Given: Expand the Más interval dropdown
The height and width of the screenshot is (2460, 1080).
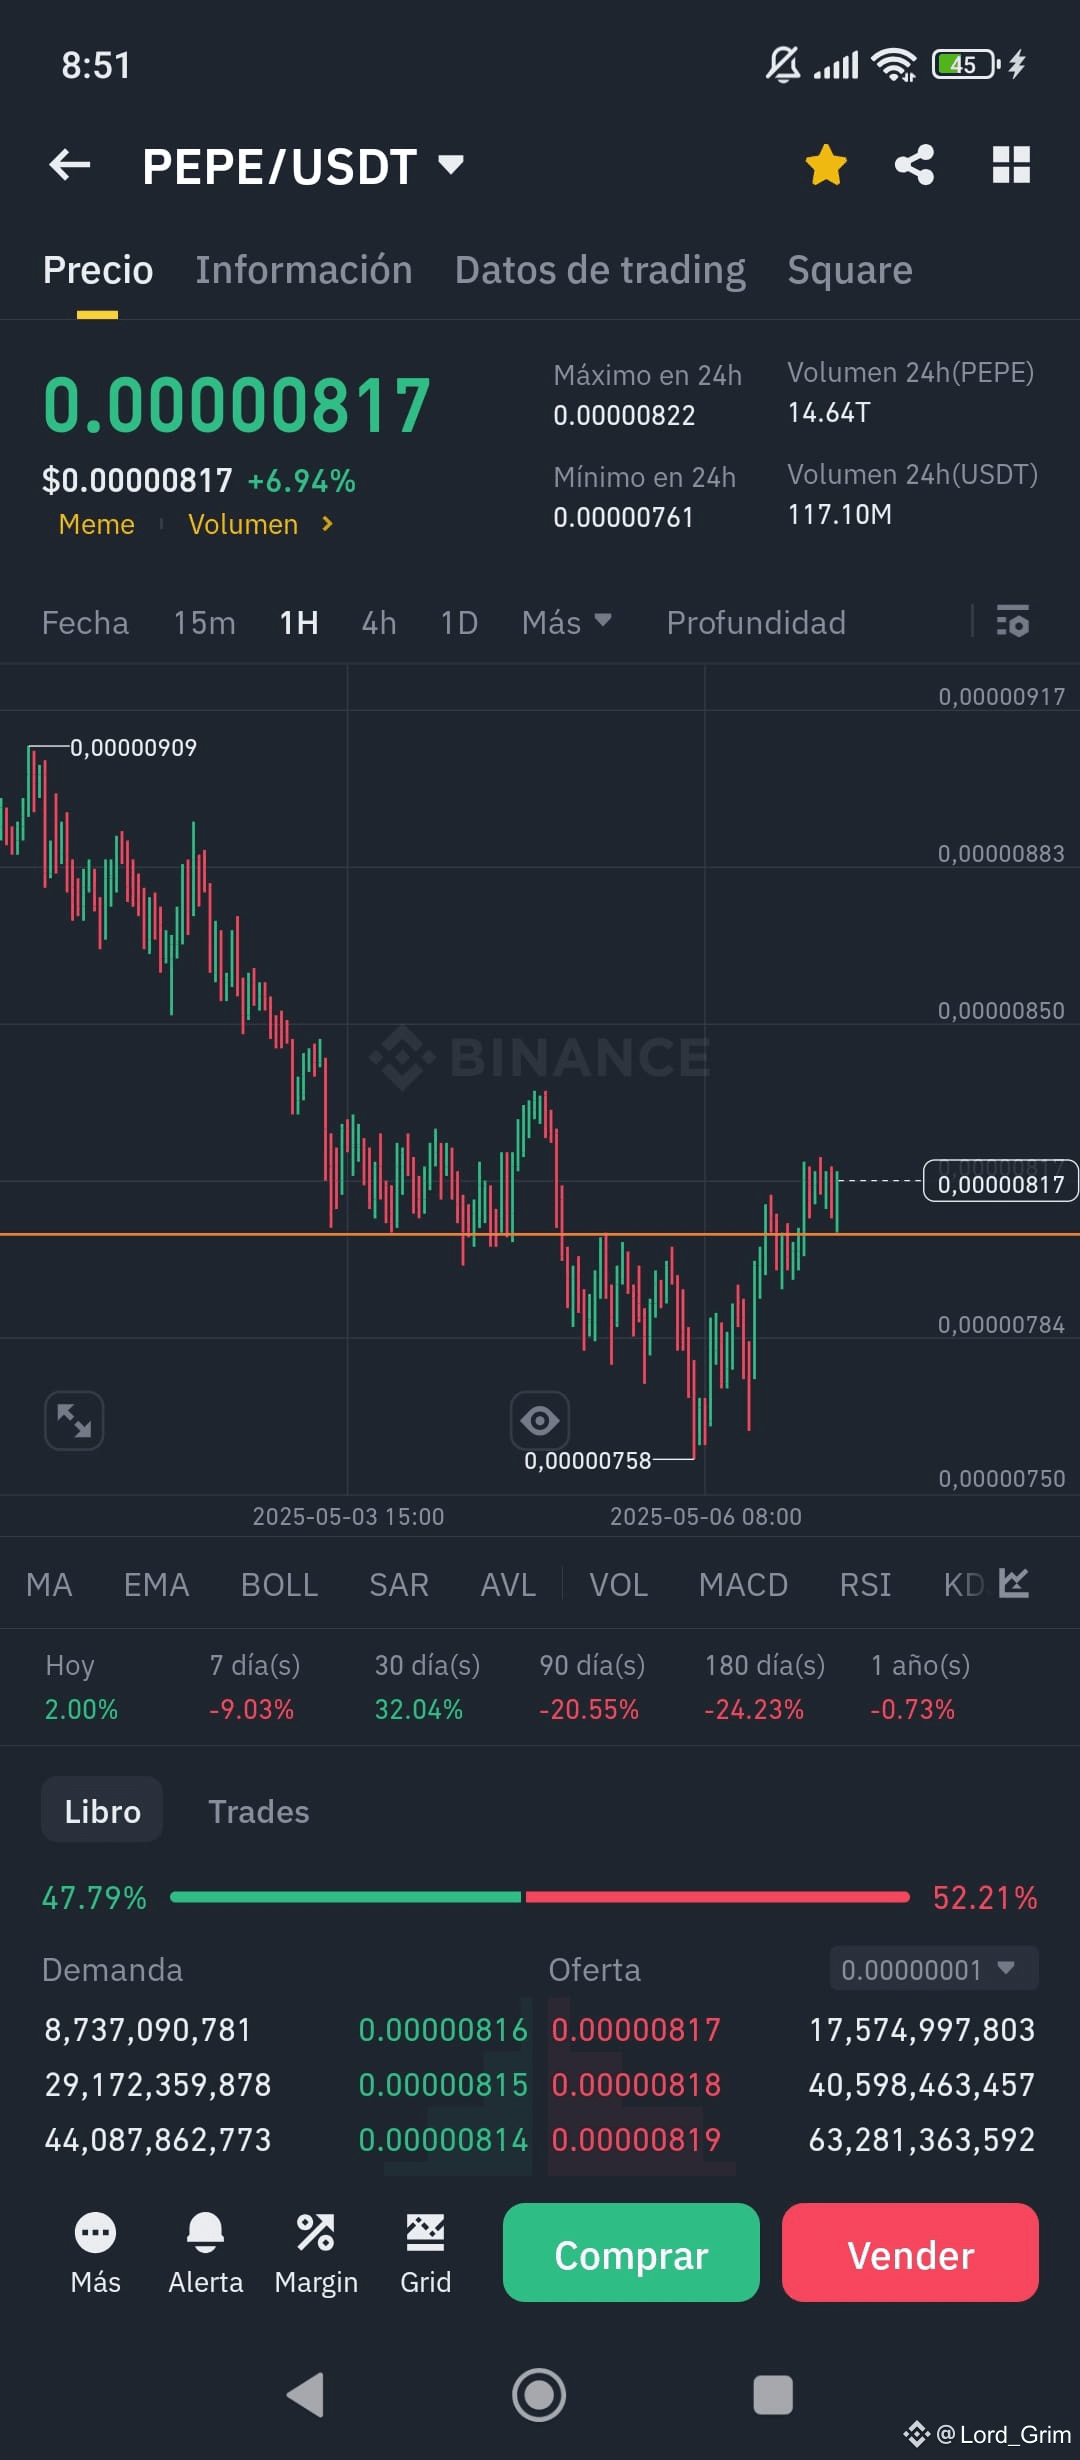Looking at the screenshot, I should point(566,623).
